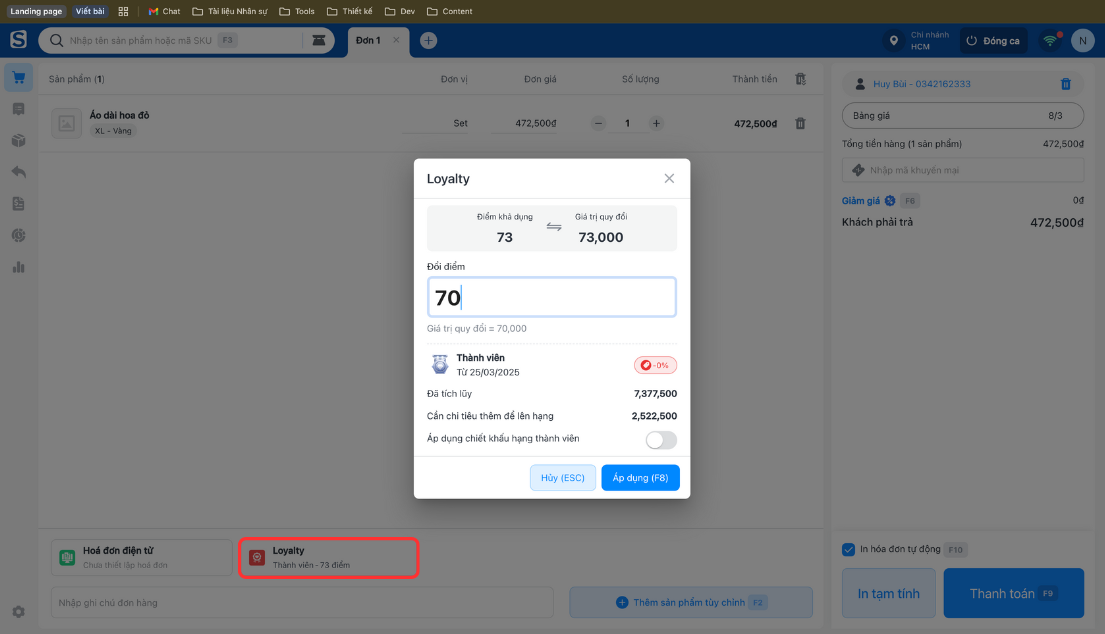Screen dimensions: 1105x634
Task: Click the branch location pin icon
Action: pos(894,40)
